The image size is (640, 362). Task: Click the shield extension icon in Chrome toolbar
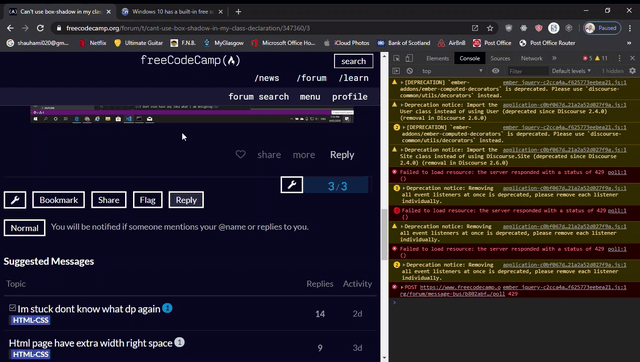point(509,28)
